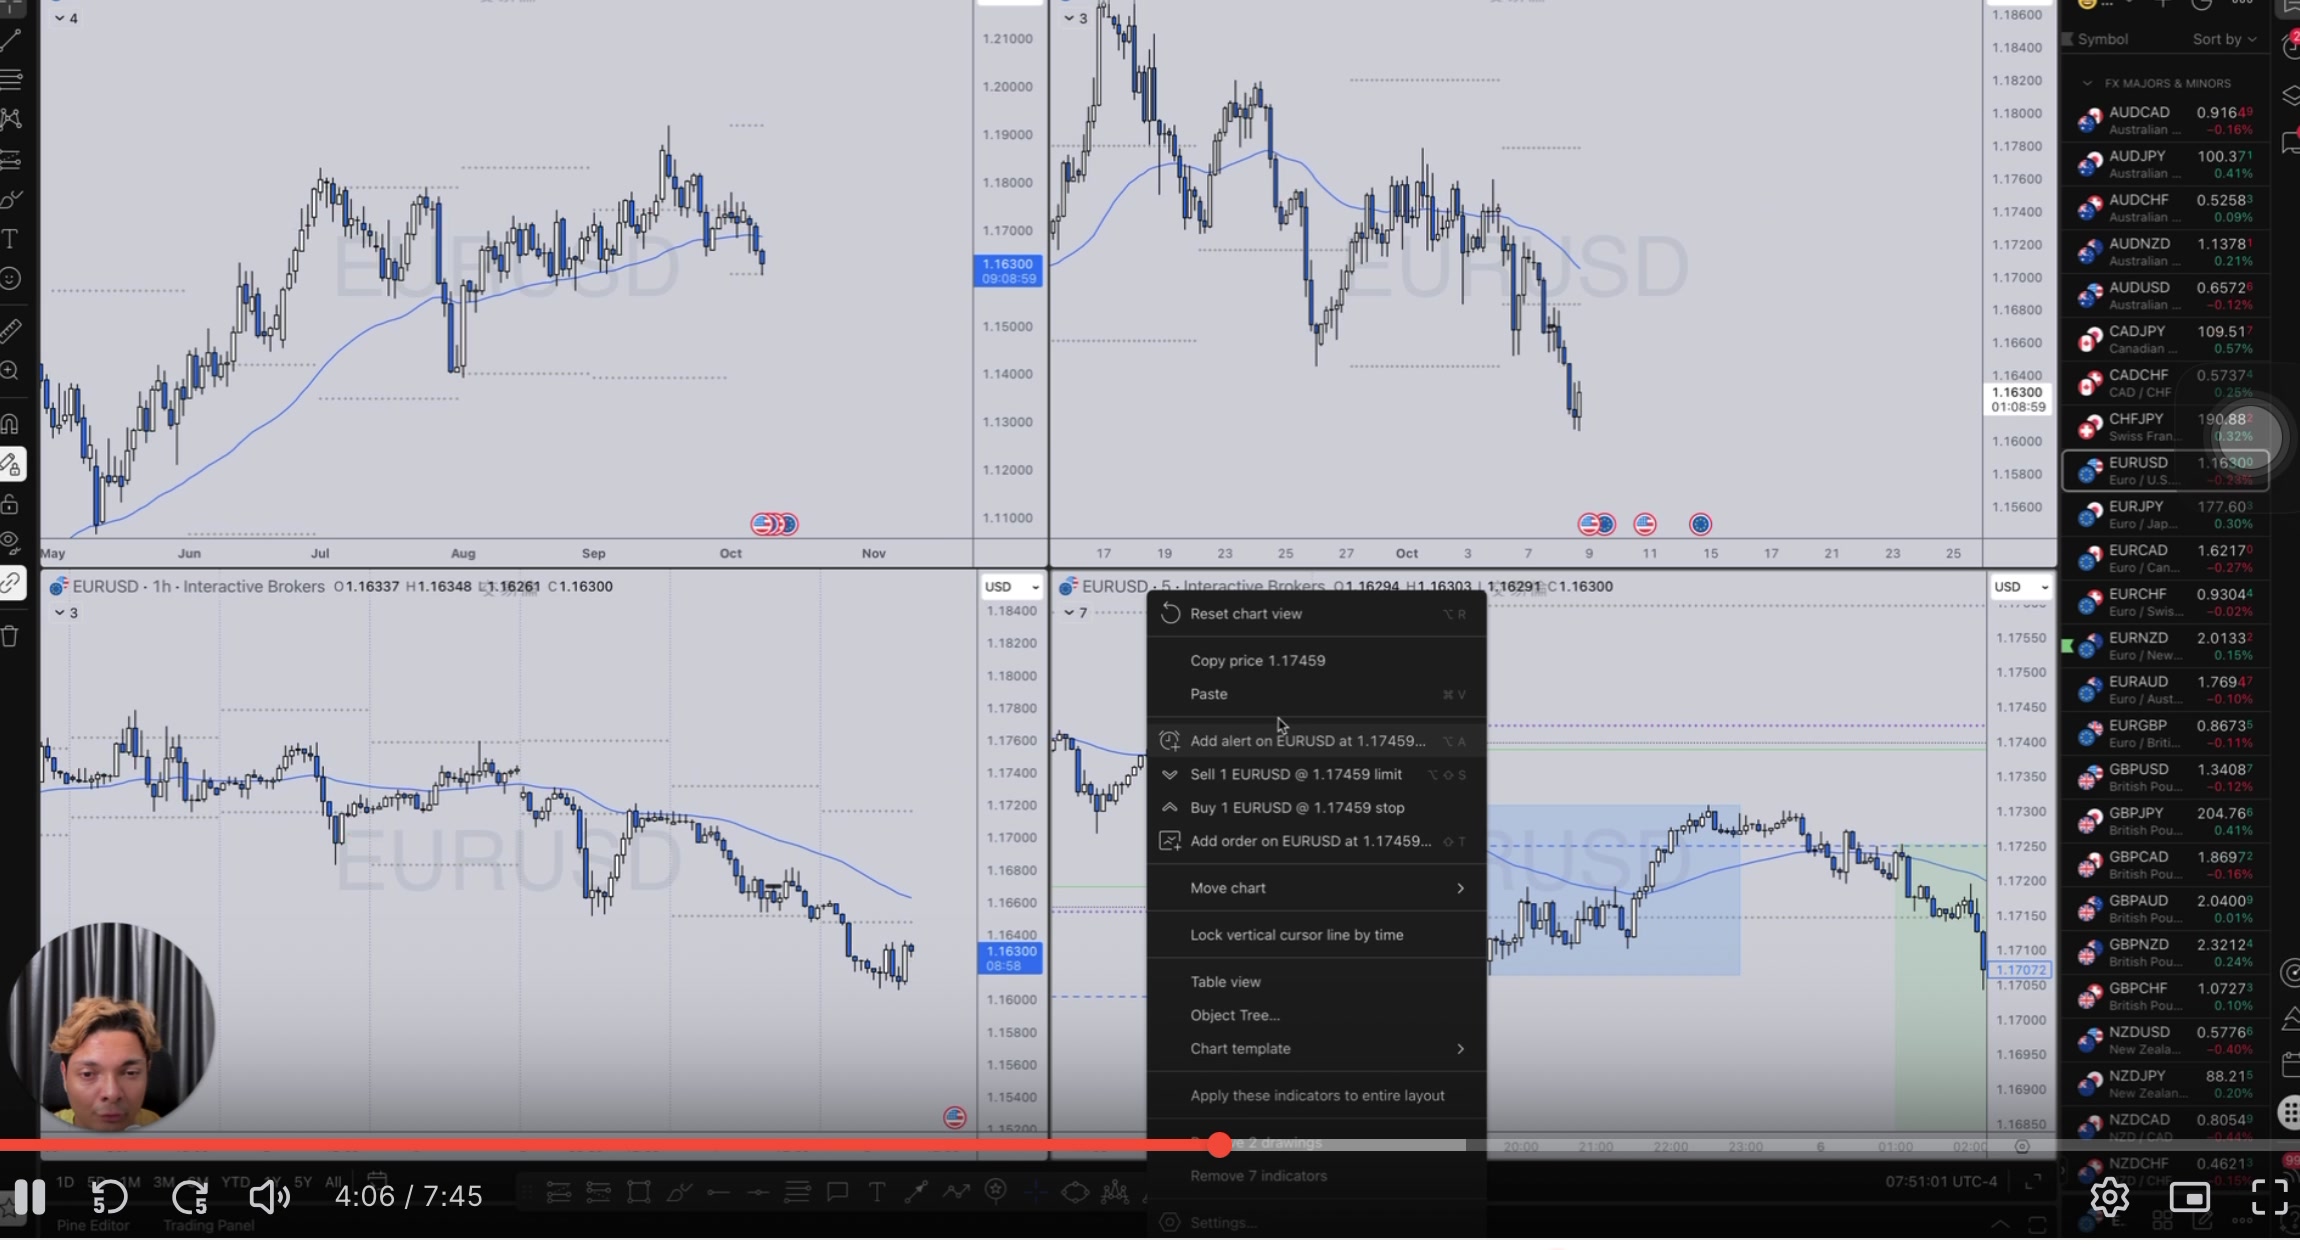This screenshot has width=2300, height=1250.
Task: Select the trend line drawing tool
Action: [10, 40]
